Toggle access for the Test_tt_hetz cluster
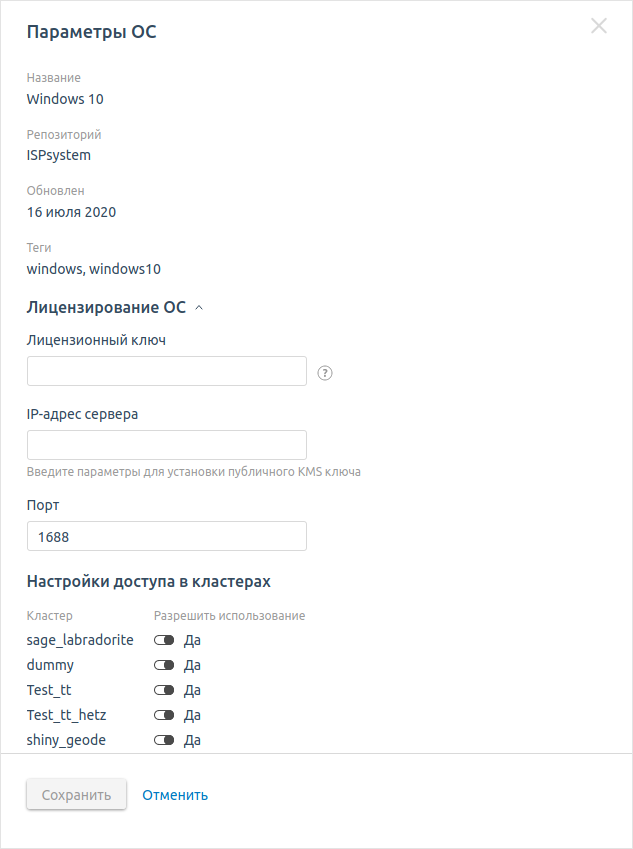This screenshot has width=633, height=849. coord(164,715)
